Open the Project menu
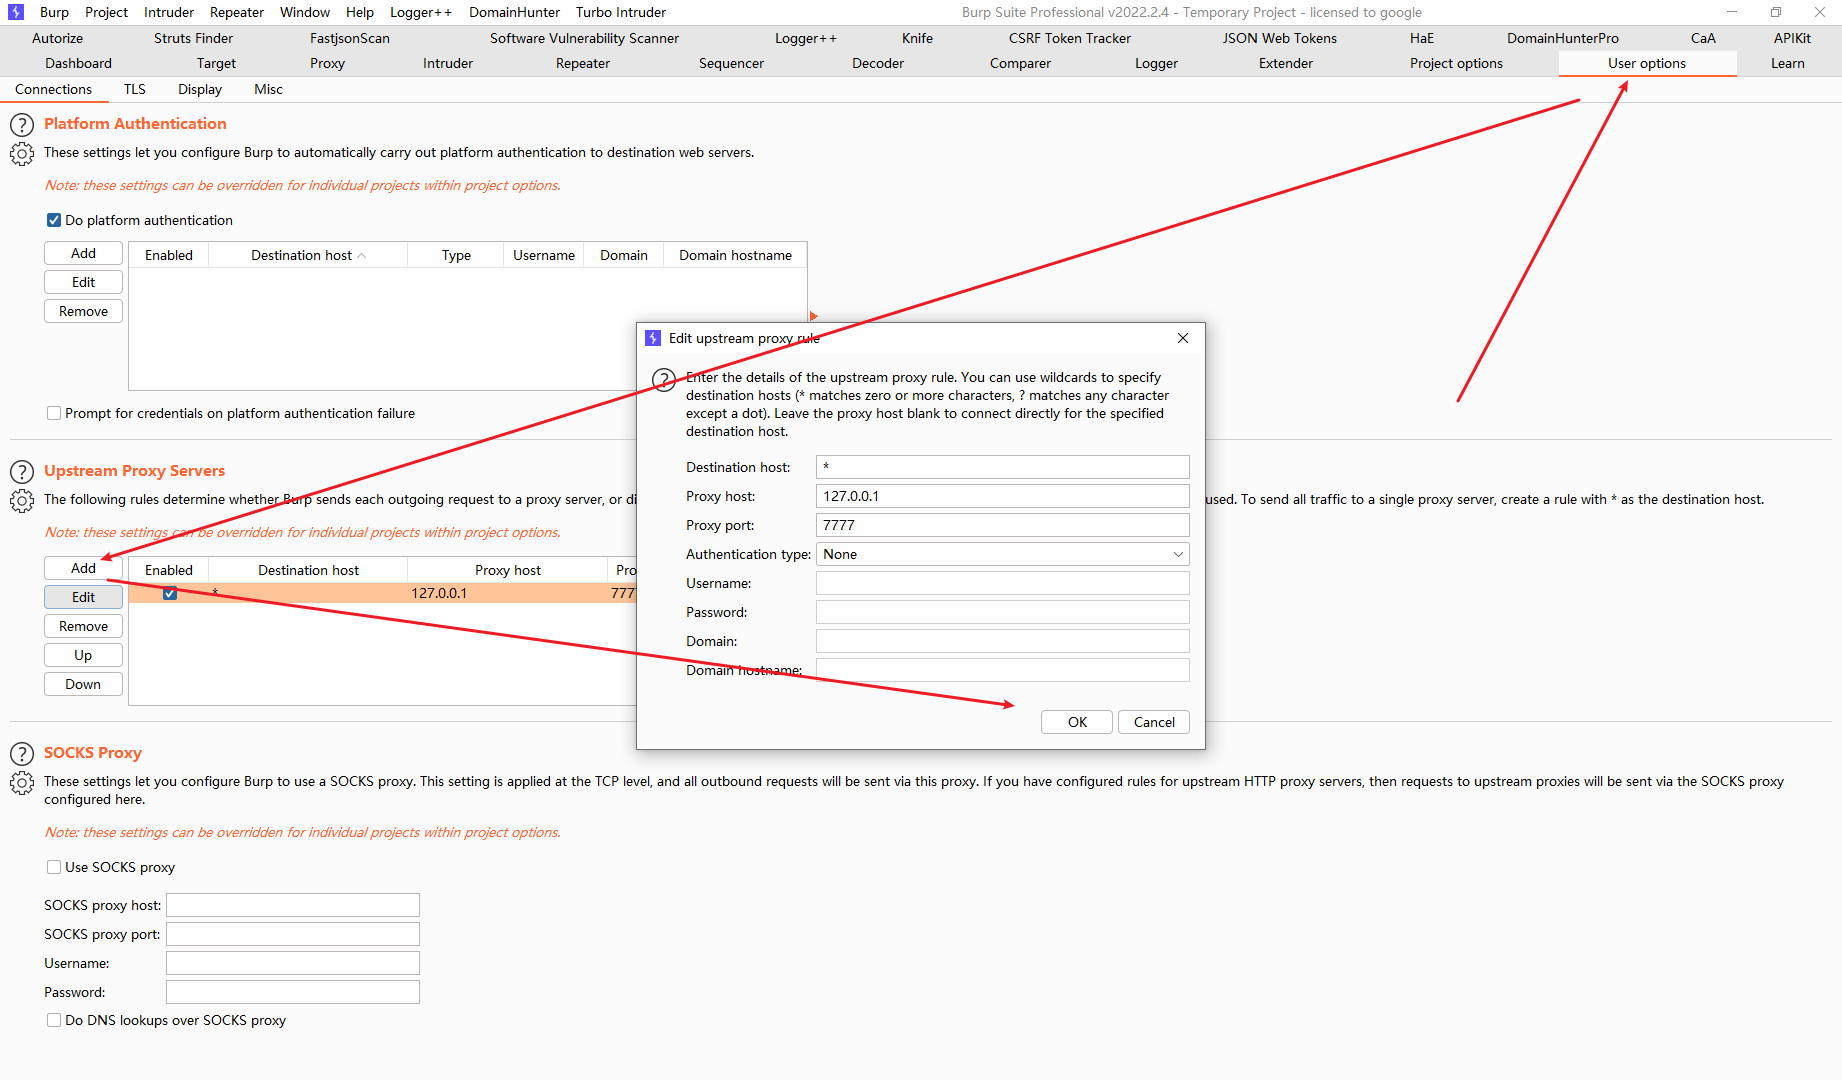This screenshot has height=1080, width=1842. click(x=106, y=12)
